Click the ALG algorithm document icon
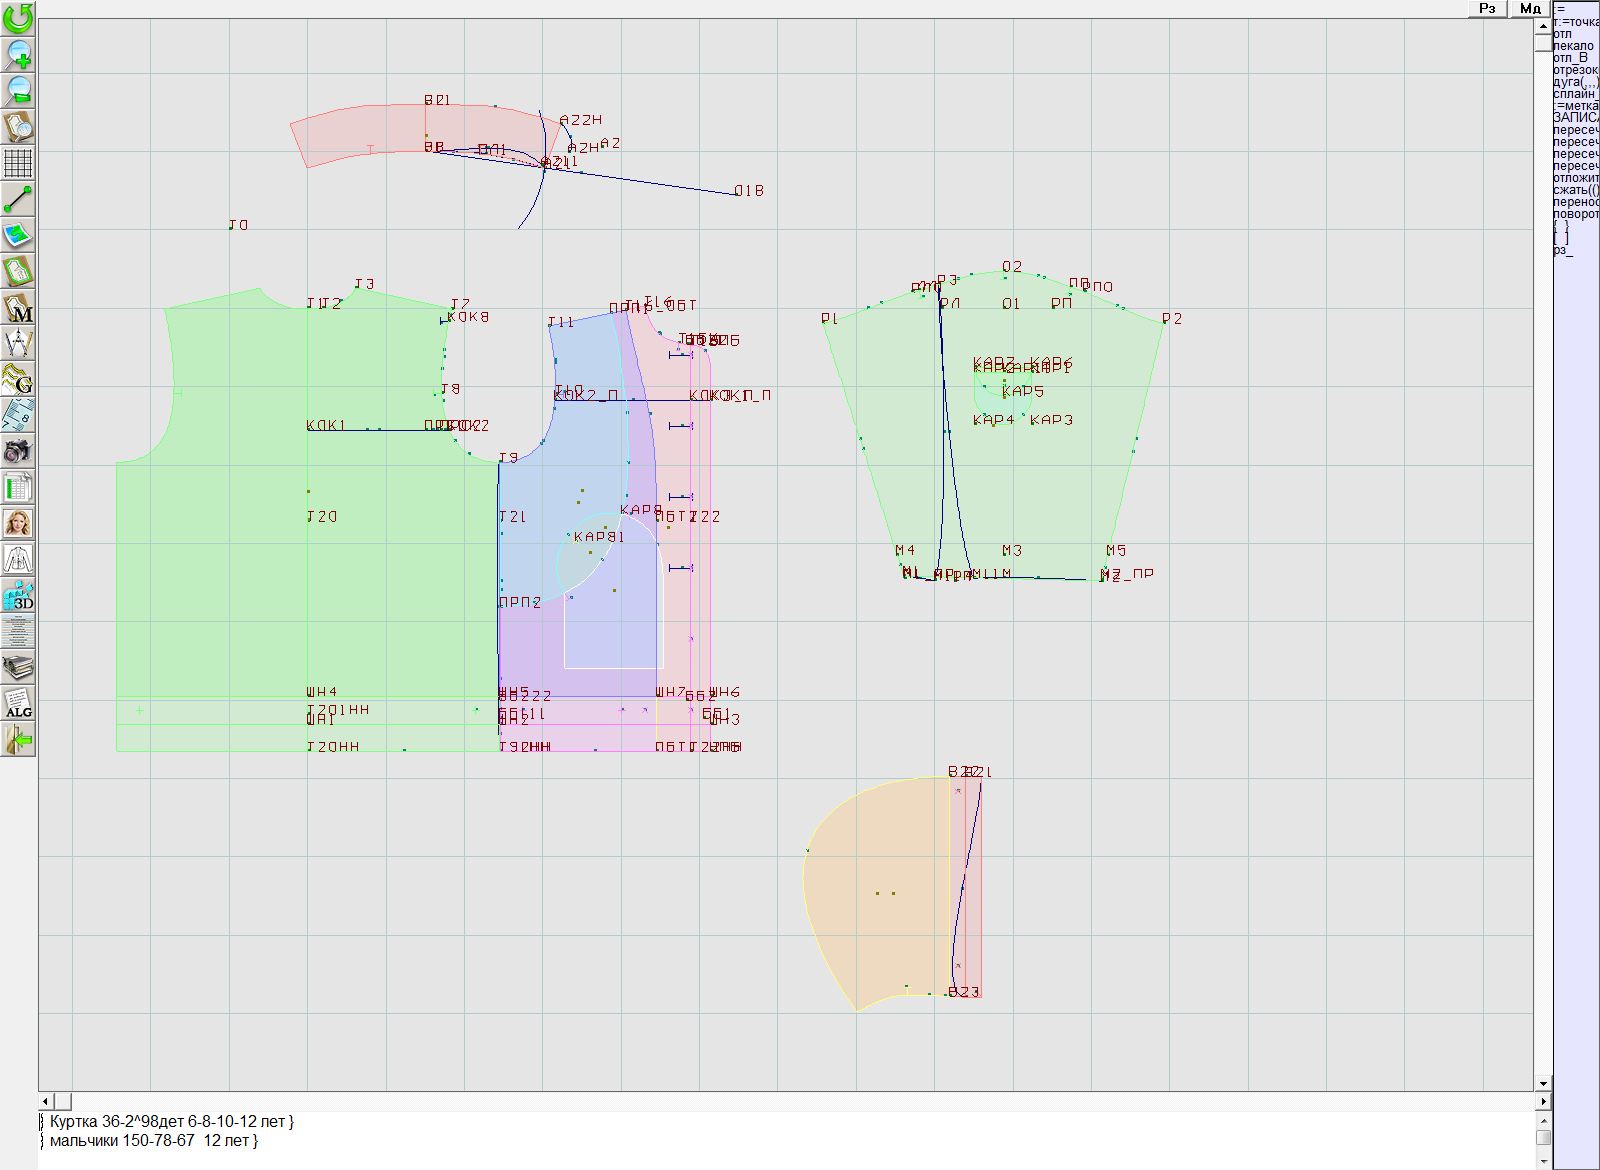 pyautogui.click(x=18, y=703)
